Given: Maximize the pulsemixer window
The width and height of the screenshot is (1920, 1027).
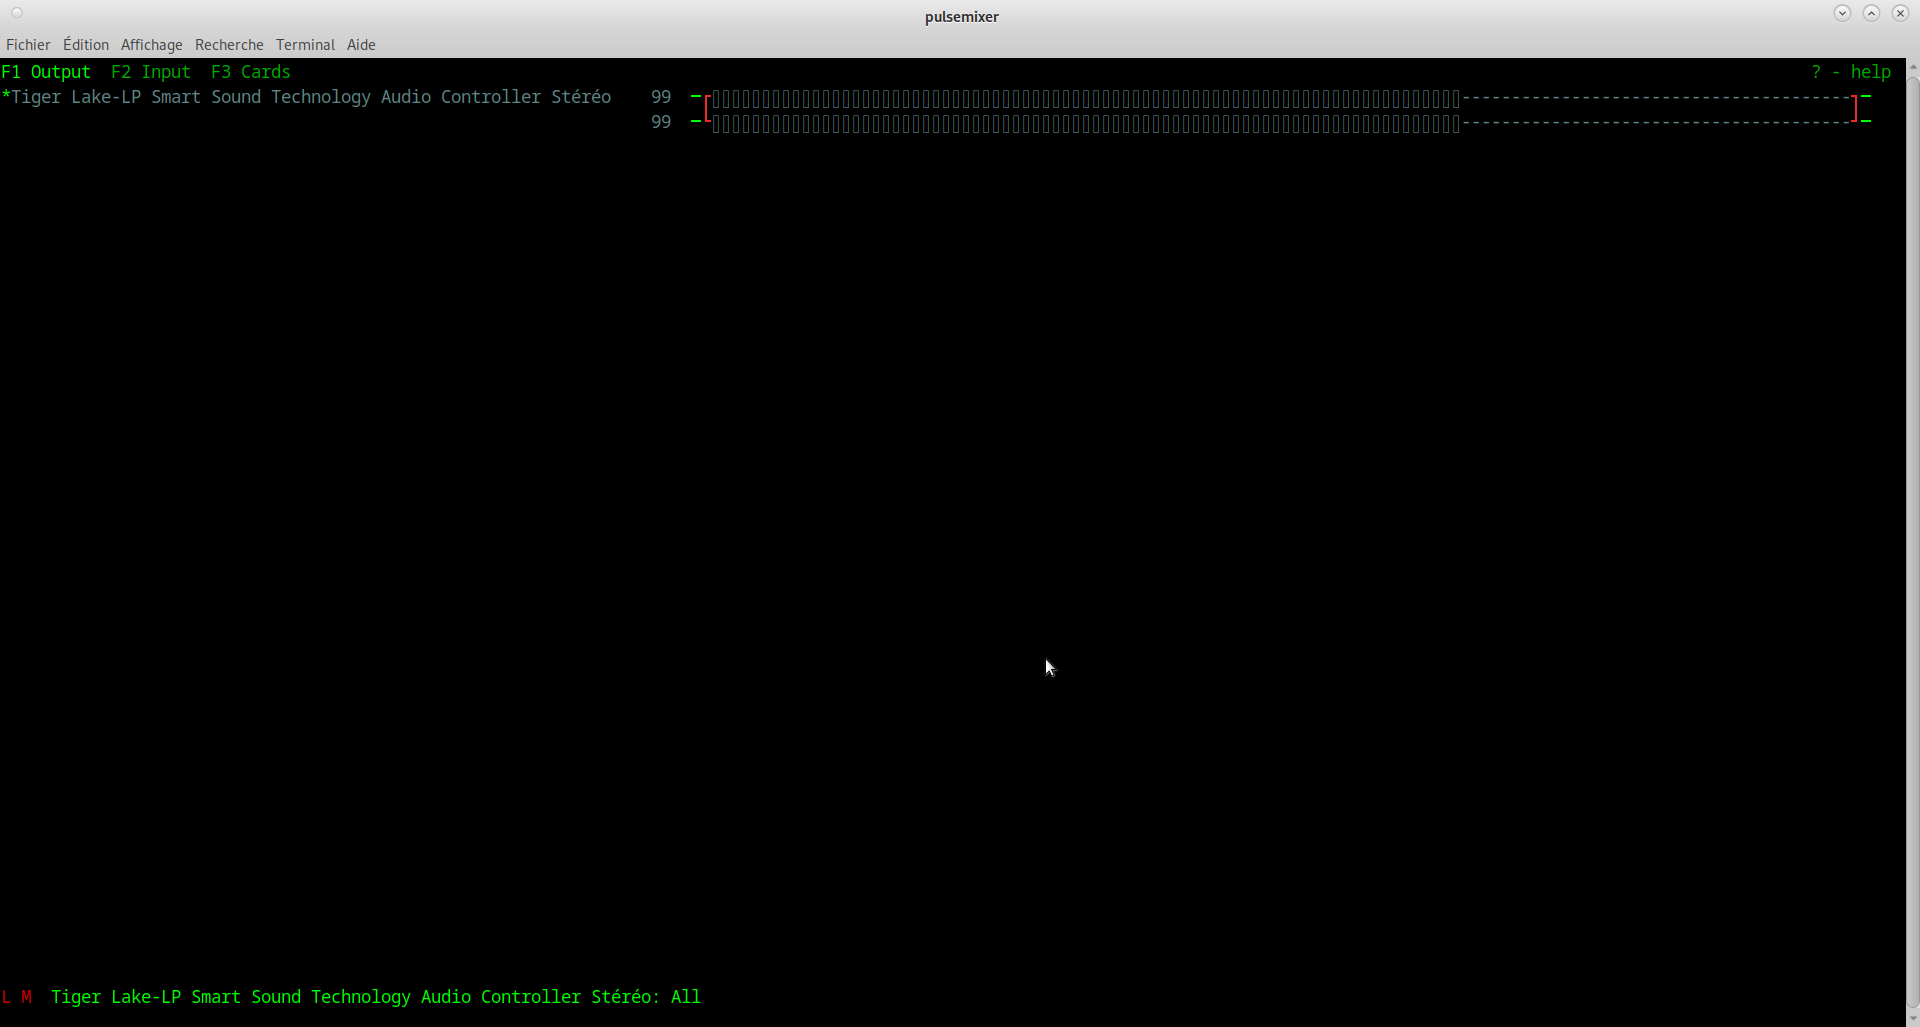Looking at the screenshot, I should [x=1871, y=13].
